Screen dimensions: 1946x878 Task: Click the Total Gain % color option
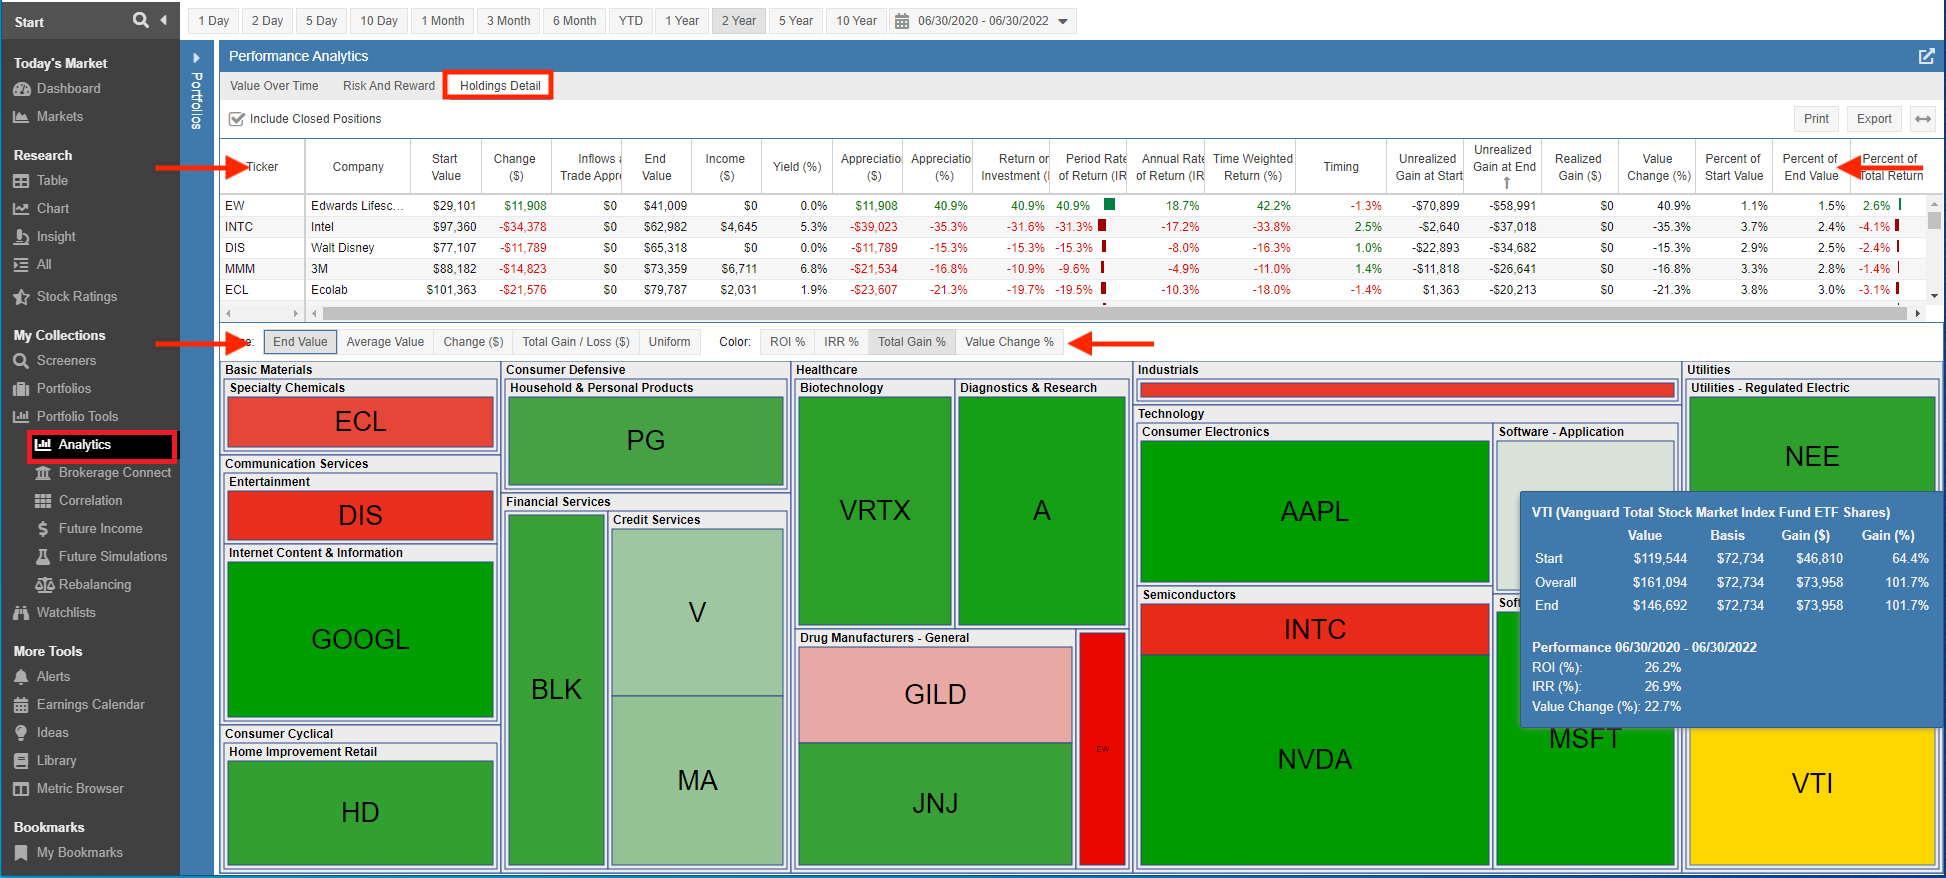coord(912,342)
